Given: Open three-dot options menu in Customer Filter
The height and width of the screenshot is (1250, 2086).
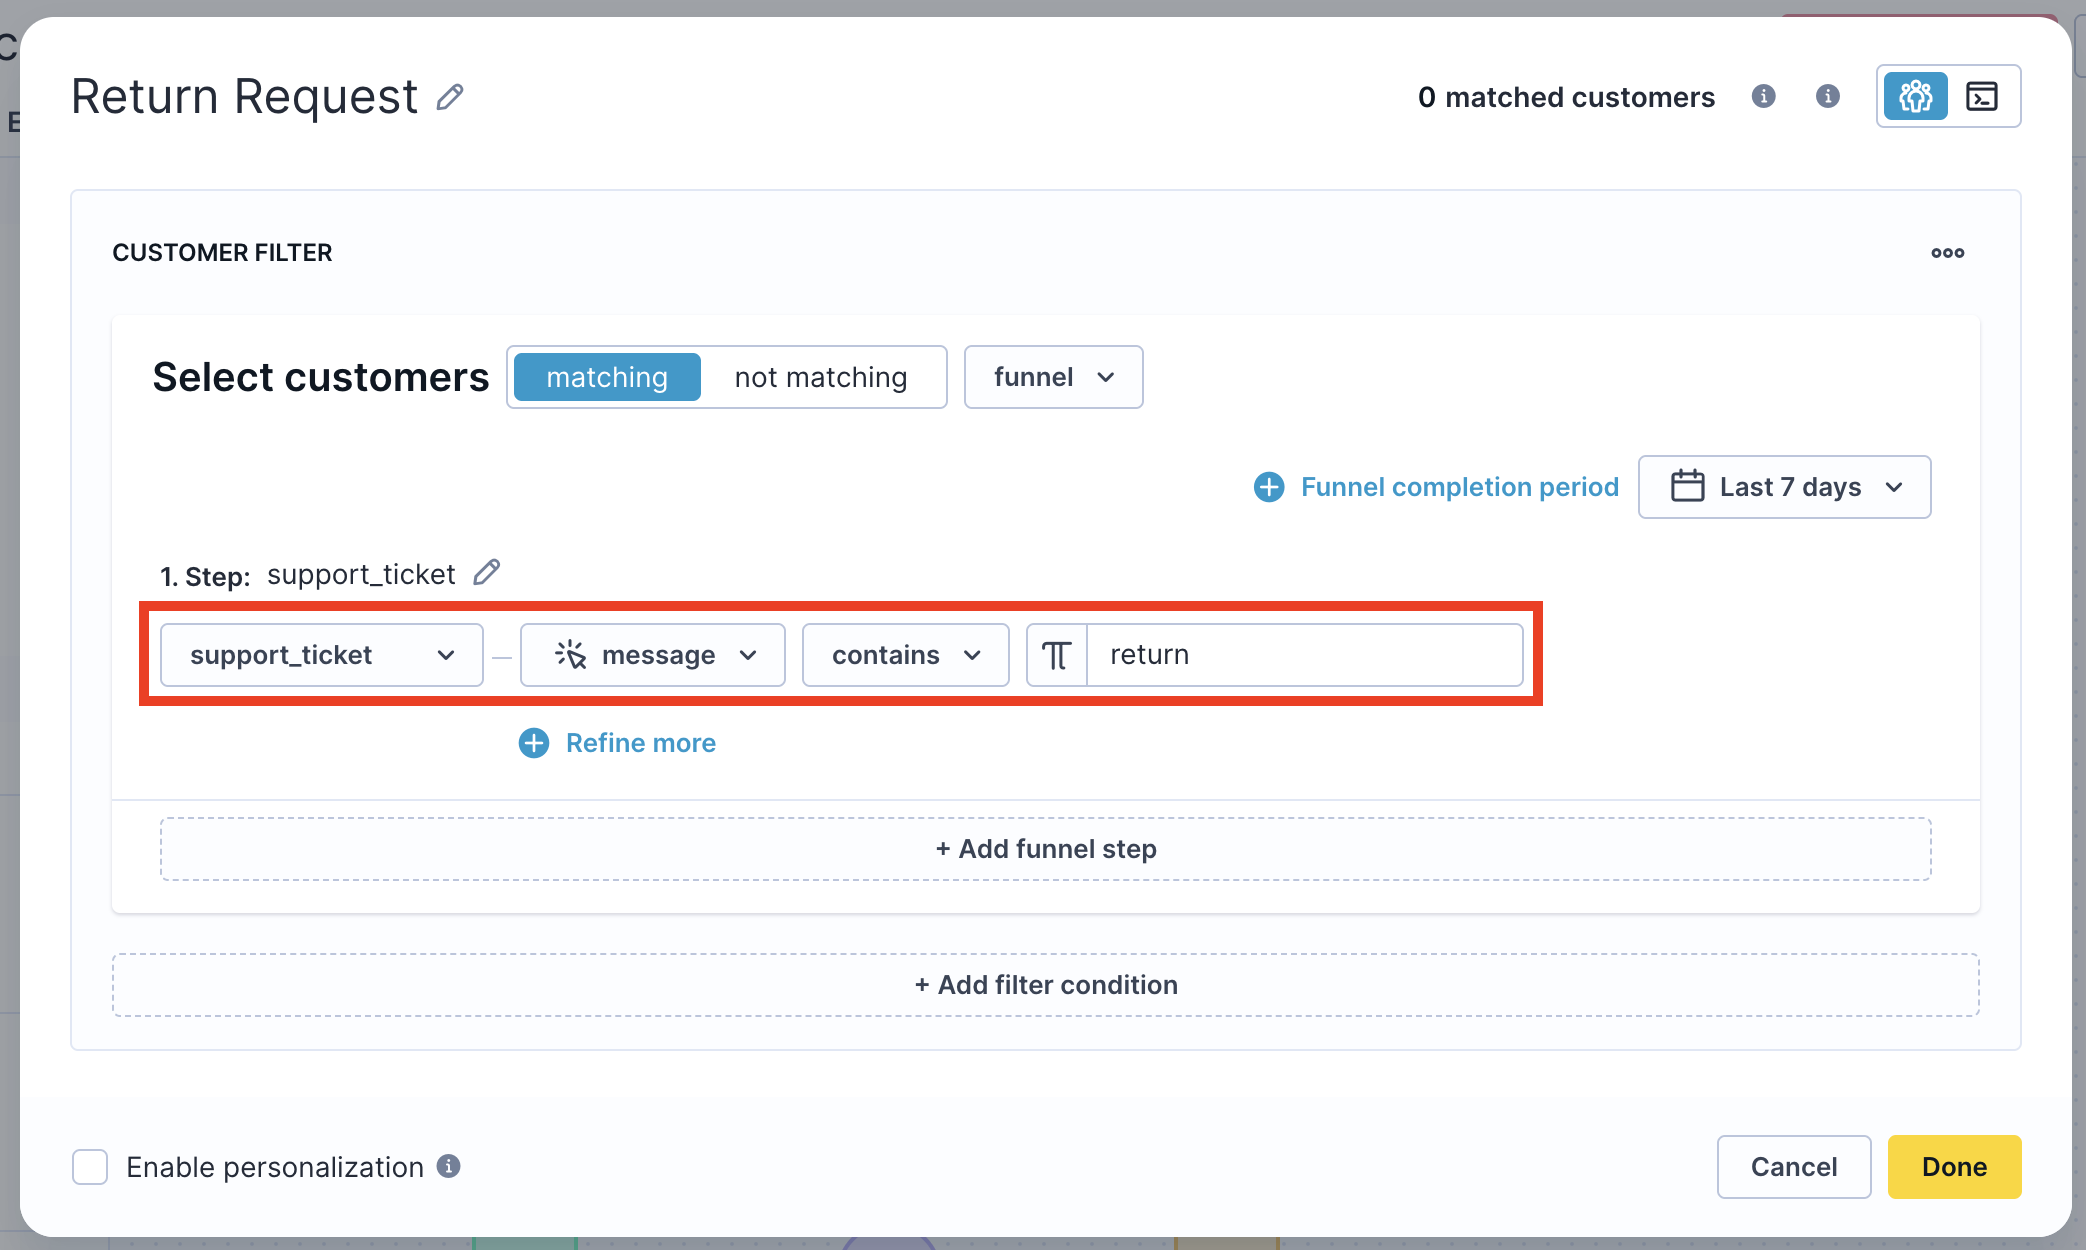Looking at the screenshot, I should [x=1947, y=253].
